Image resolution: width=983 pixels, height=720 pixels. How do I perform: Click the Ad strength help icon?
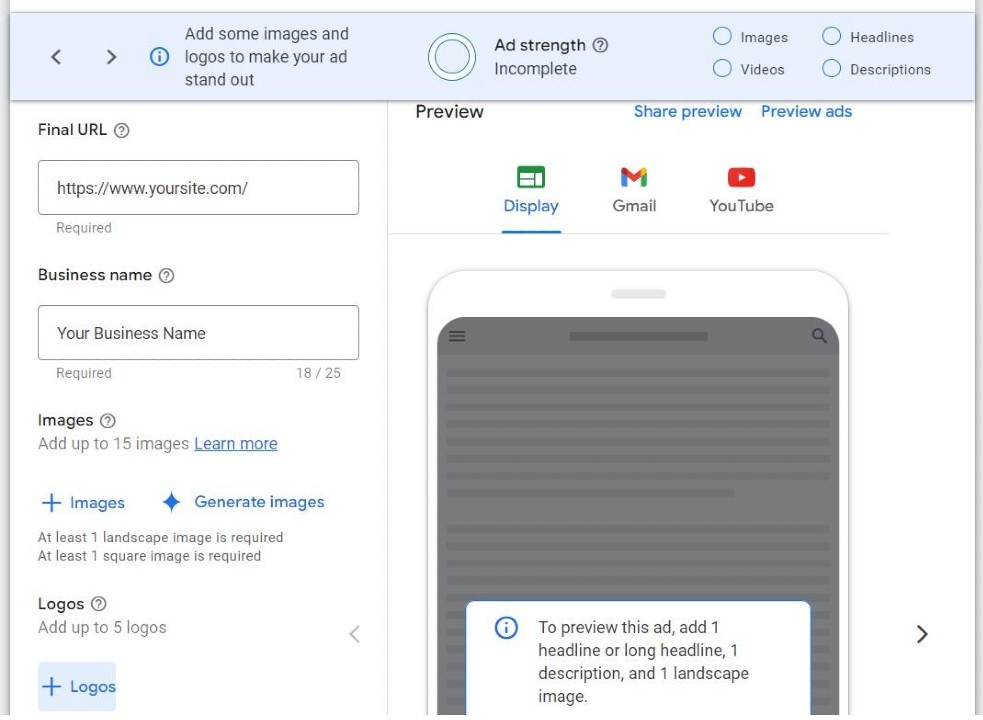(x=600, y=45)
